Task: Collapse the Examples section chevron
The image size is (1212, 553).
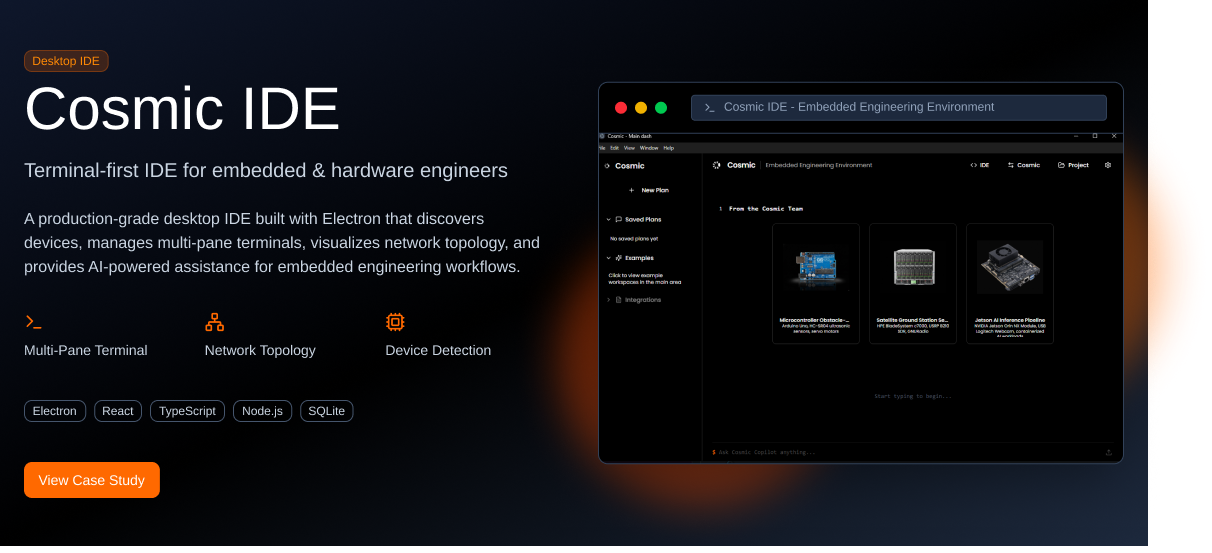Action: pyautogui.click(x=608, y=258)
